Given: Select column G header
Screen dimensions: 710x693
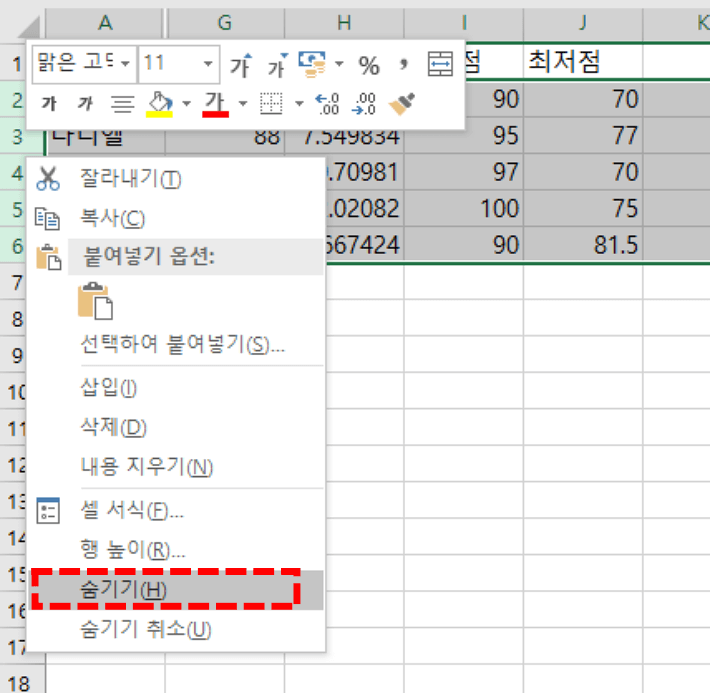Looking at the screenshot, I should coord(225,23).
